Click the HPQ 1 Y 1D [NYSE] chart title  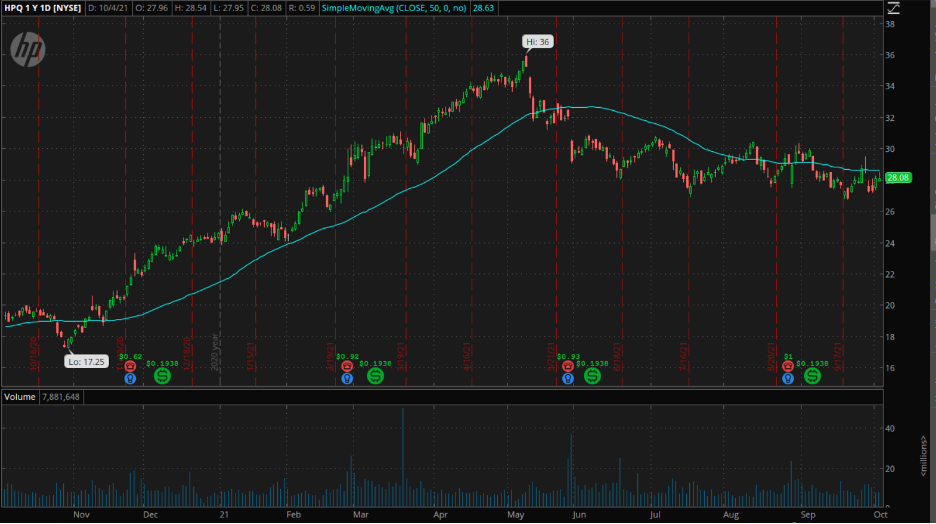pos(42,8)
